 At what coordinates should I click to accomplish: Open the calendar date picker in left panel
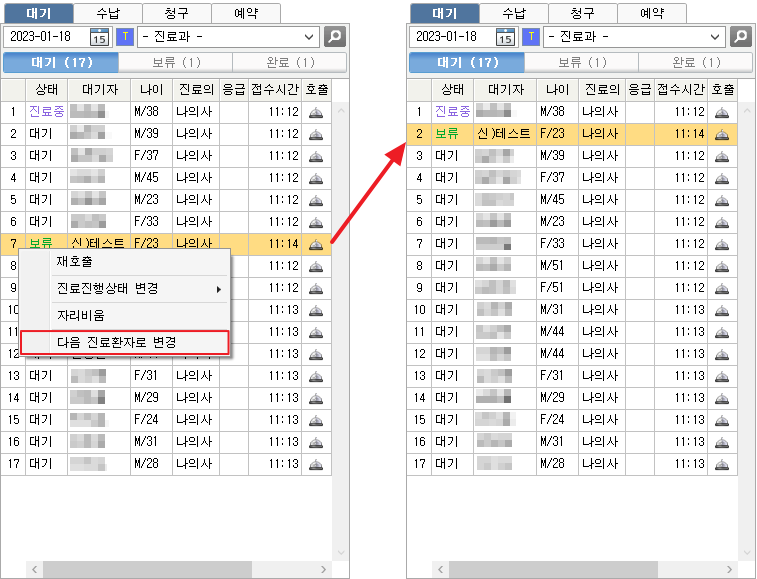tap(99, 37)
